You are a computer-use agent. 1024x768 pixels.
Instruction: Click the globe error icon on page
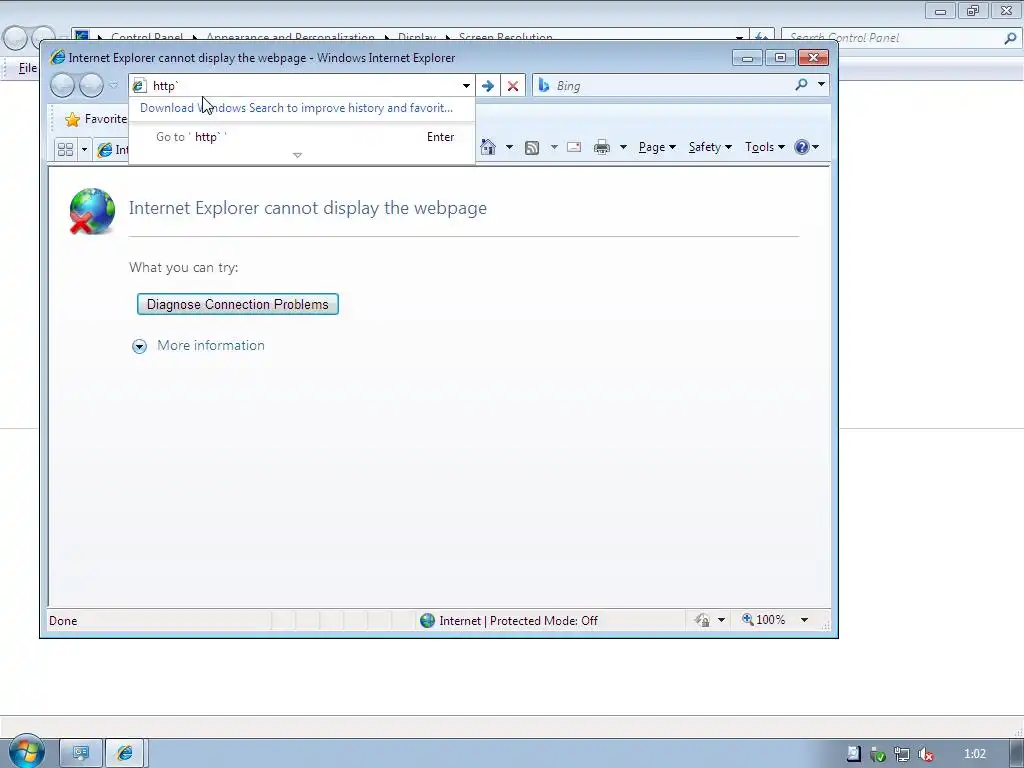pyautogui.click(x=92, y=211)
